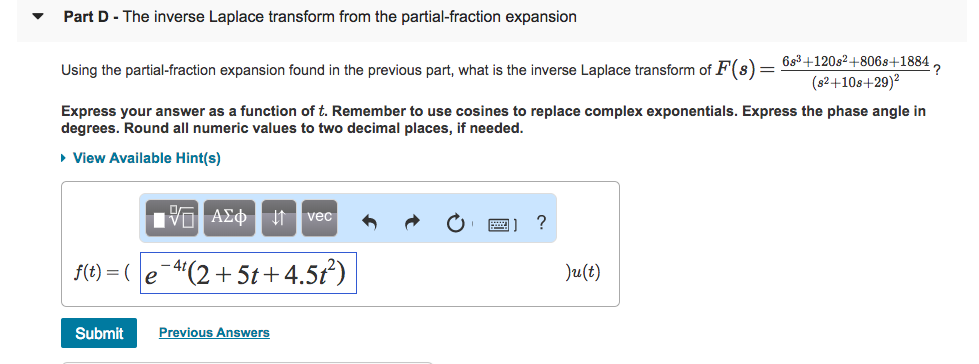Expand the hints disclosure arrow
The image size is (979, 364).
(x=64, y=159)
